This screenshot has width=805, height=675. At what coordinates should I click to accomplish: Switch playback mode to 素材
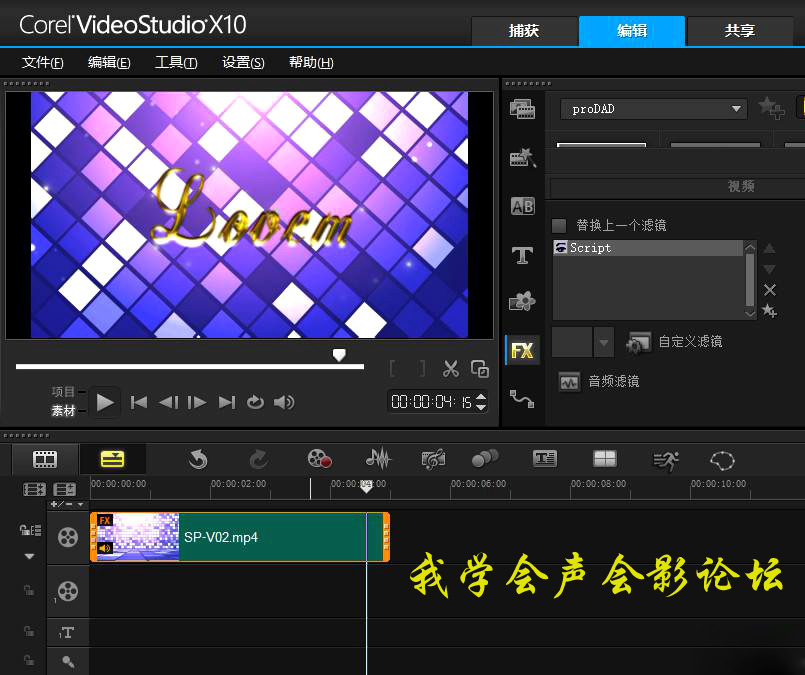[x=63, y=410]
